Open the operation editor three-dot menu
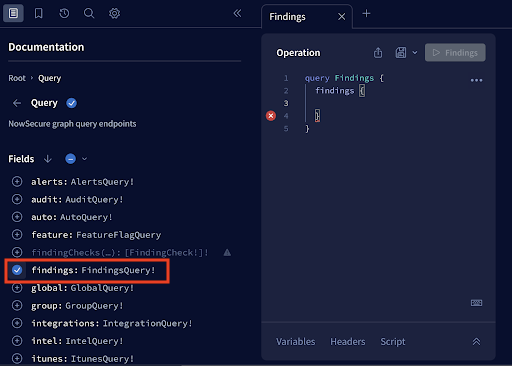 (476, 80)
